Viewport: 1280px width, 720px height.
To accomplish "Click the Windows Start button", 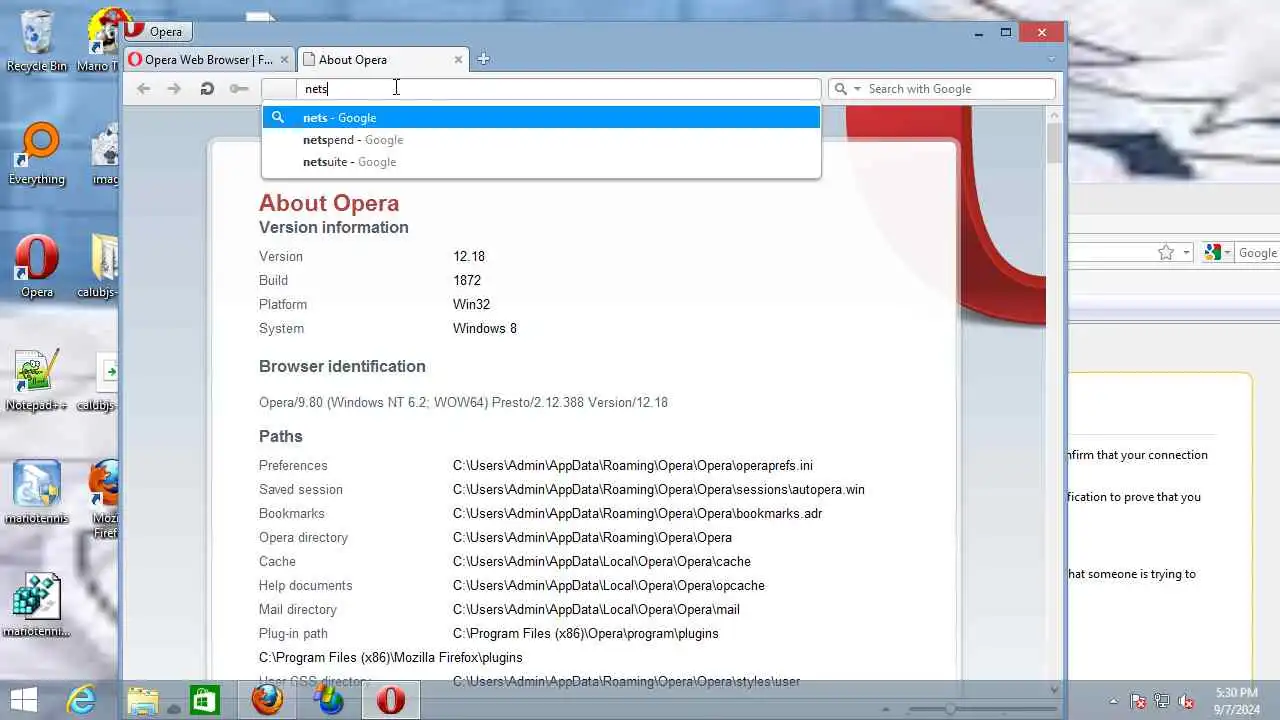I will pos(24,700).
